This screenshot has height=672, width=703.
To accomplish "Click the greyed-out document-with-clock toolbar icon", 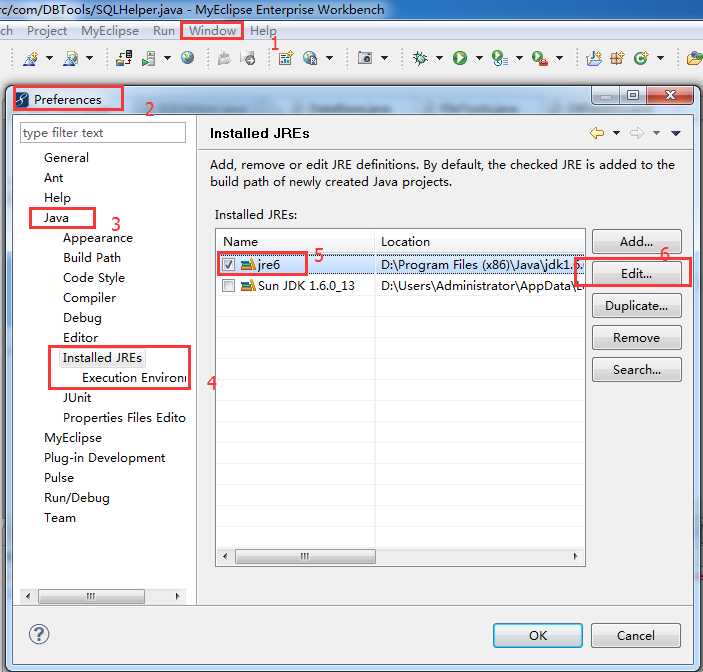I will (x=248, y=58).
